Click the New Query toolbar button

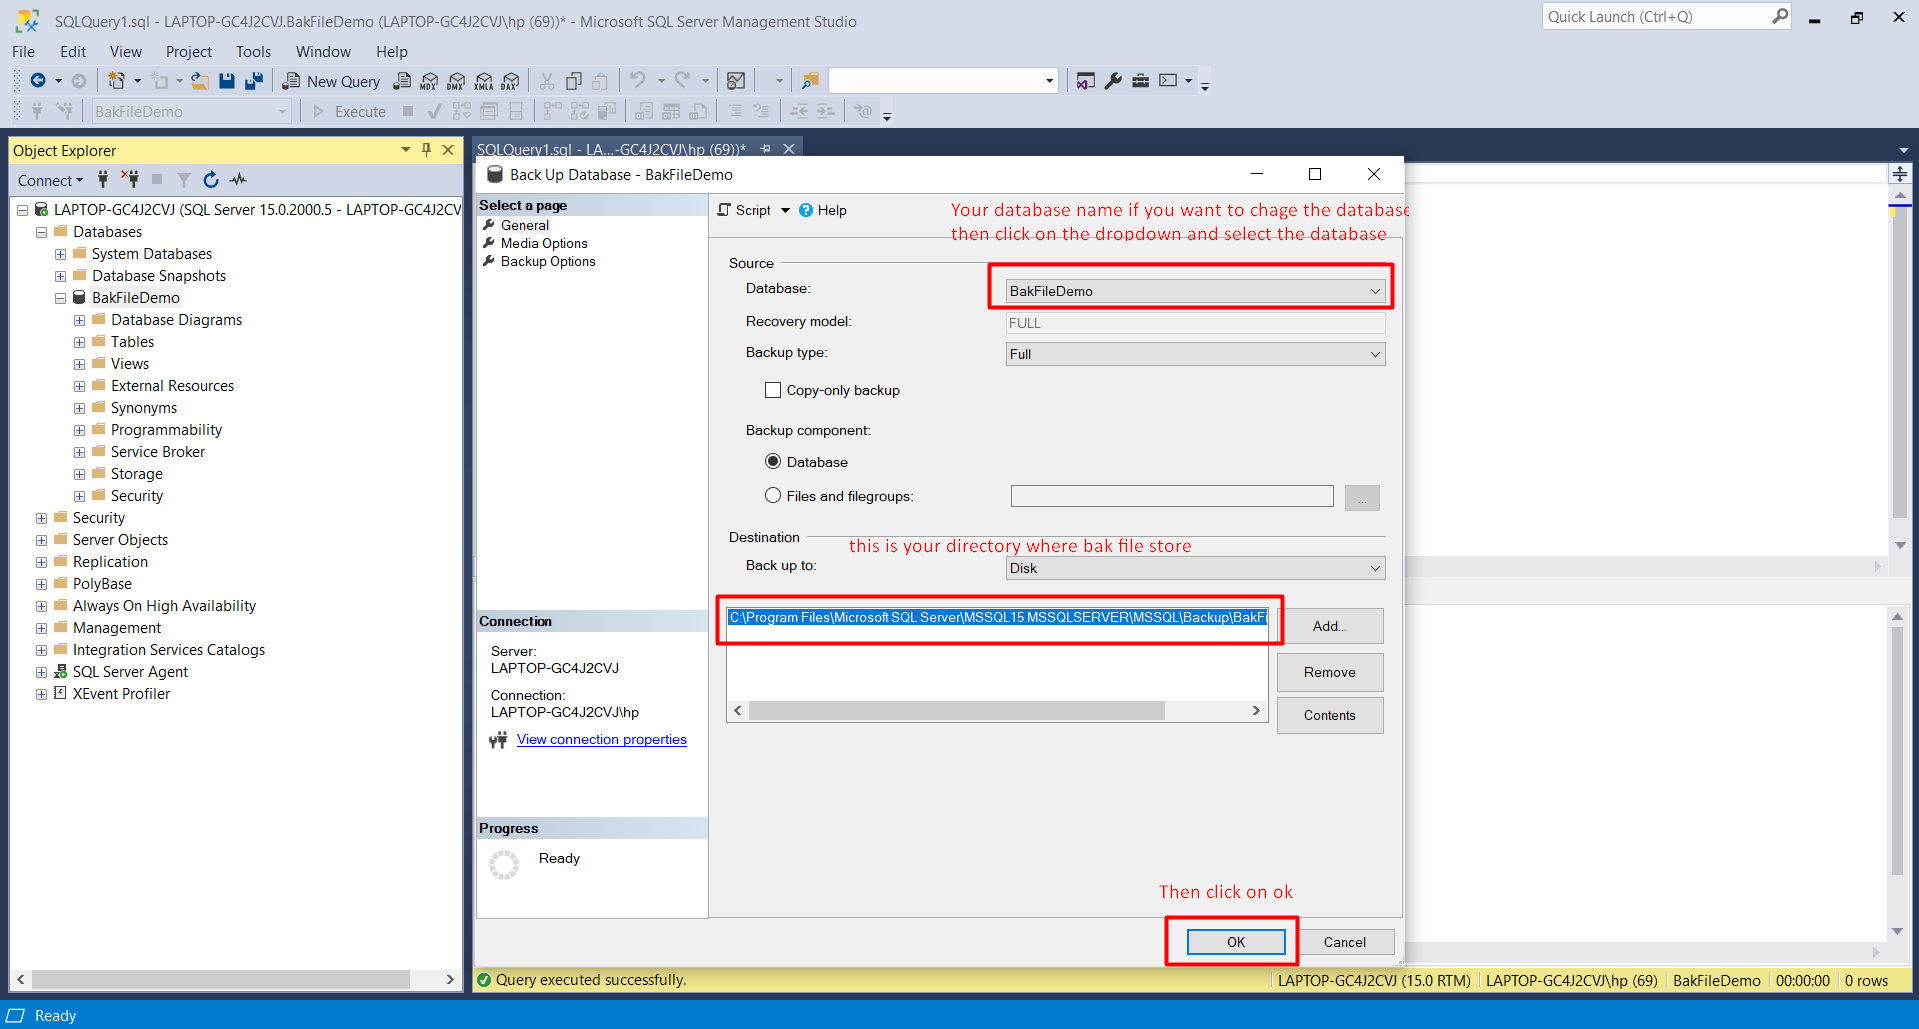(332, 81)
